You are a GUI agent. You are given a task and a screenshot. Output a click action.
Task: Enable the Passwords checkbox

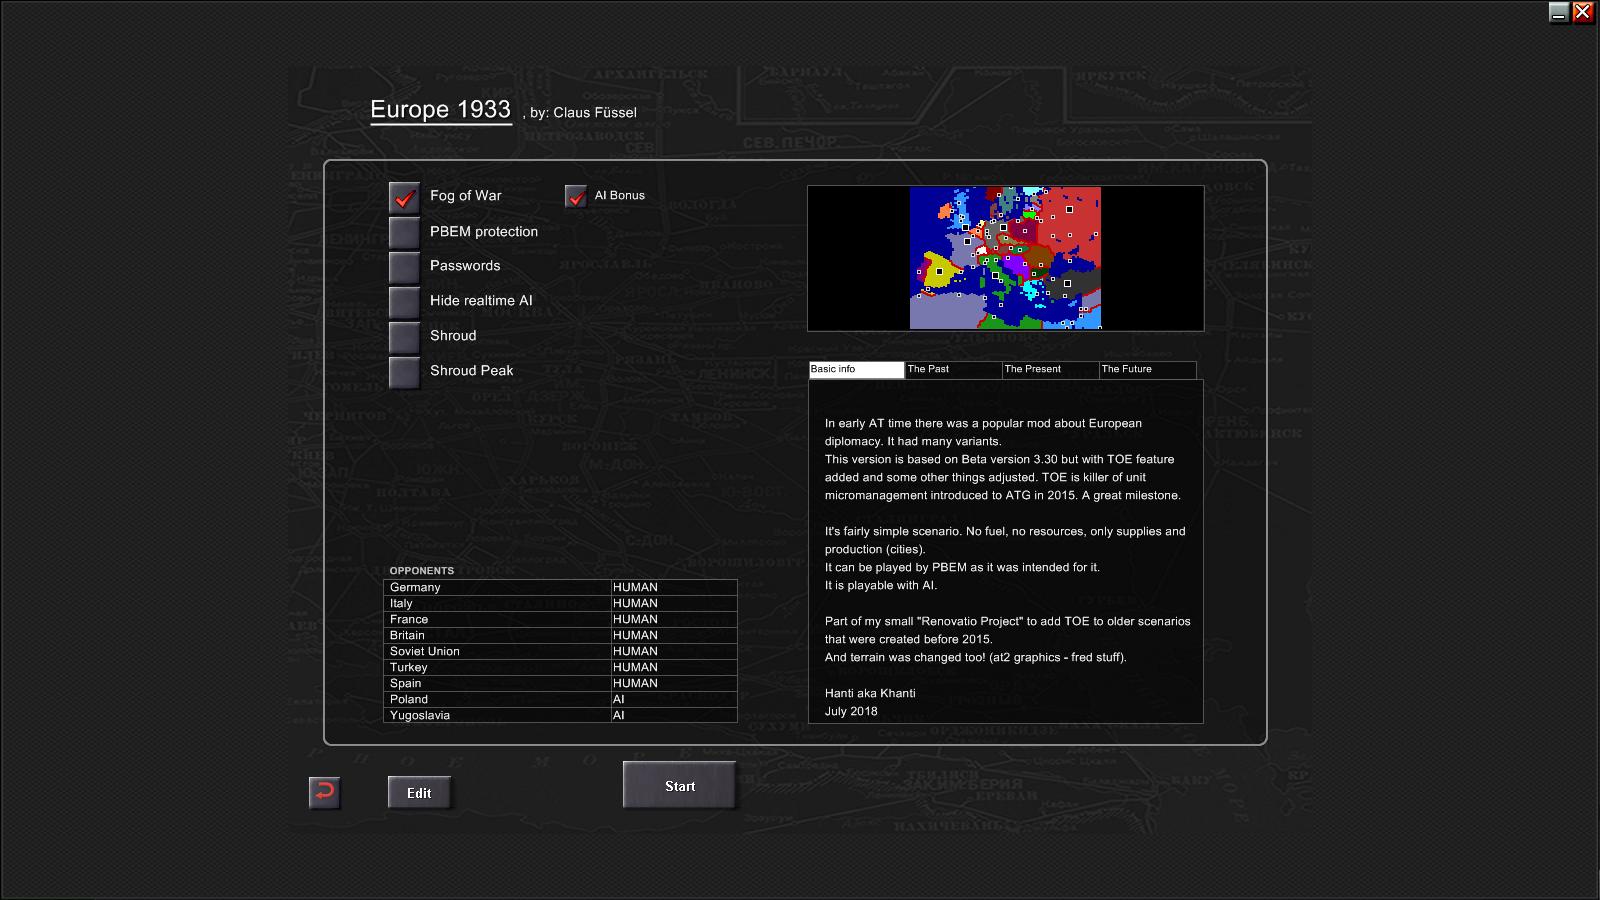click(404, 267)
